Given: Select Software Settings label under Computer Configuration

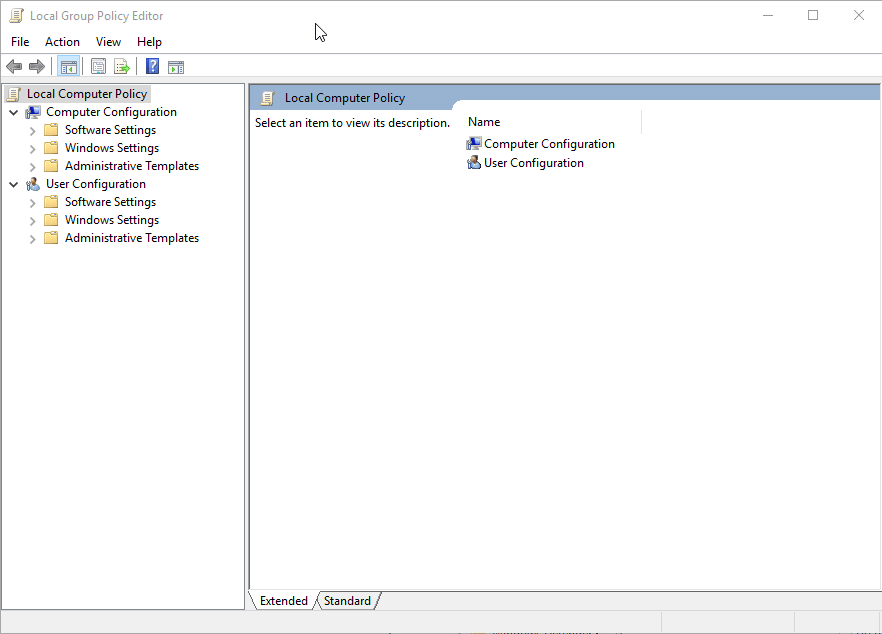Looking at the screenshot, I should click(110, 130).
